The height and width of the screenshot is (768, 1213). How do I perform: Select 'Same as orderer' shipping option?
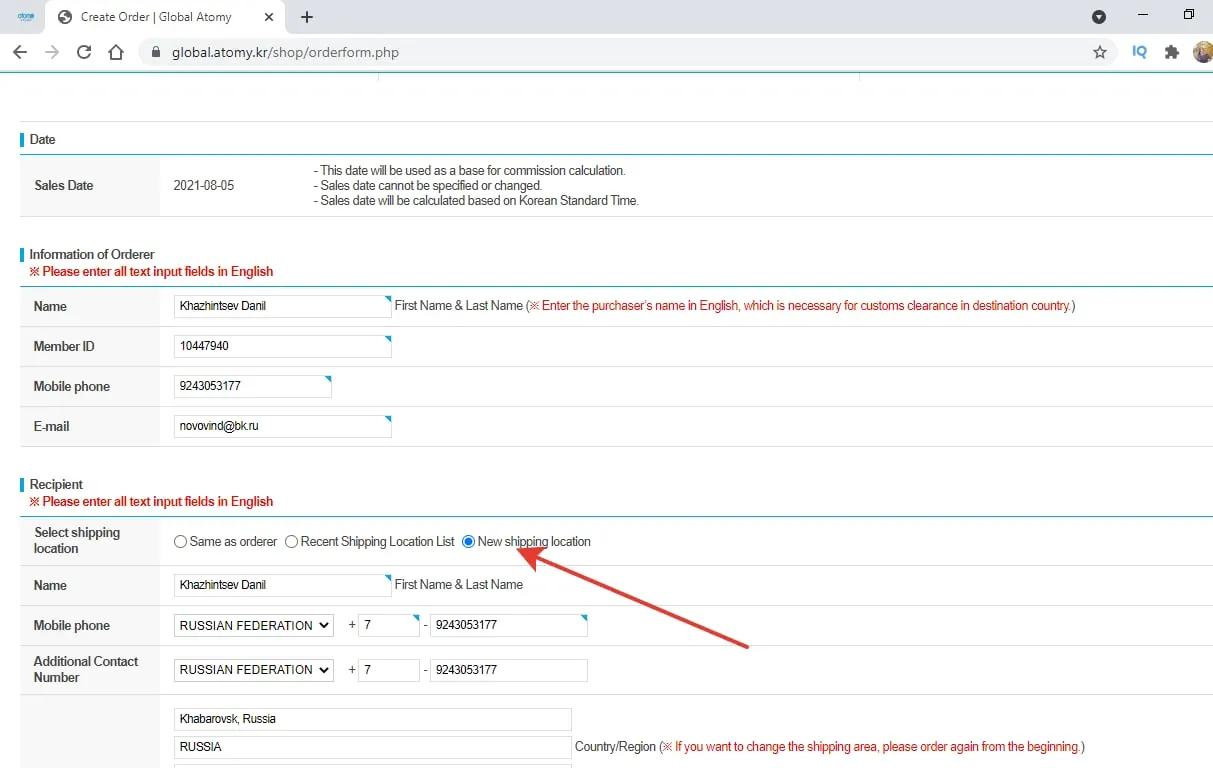(x=180, y=542)
